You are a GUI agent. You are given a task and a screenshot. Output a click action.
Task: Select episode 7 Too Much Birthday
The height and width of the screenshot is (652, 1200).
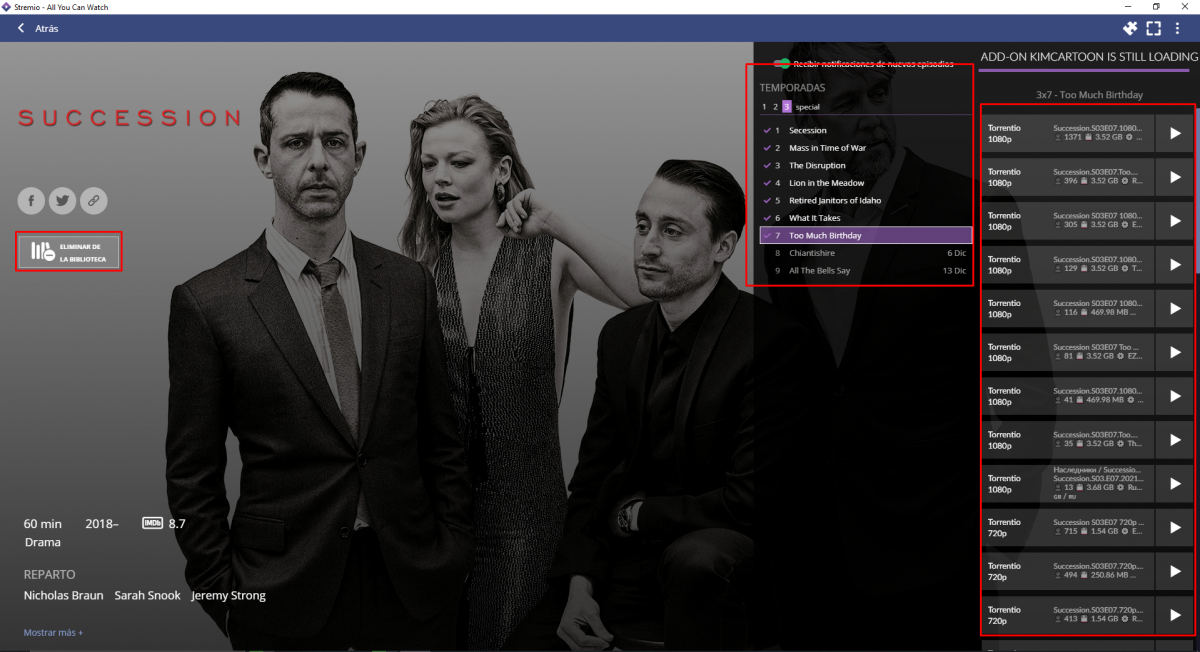[866, 235]
